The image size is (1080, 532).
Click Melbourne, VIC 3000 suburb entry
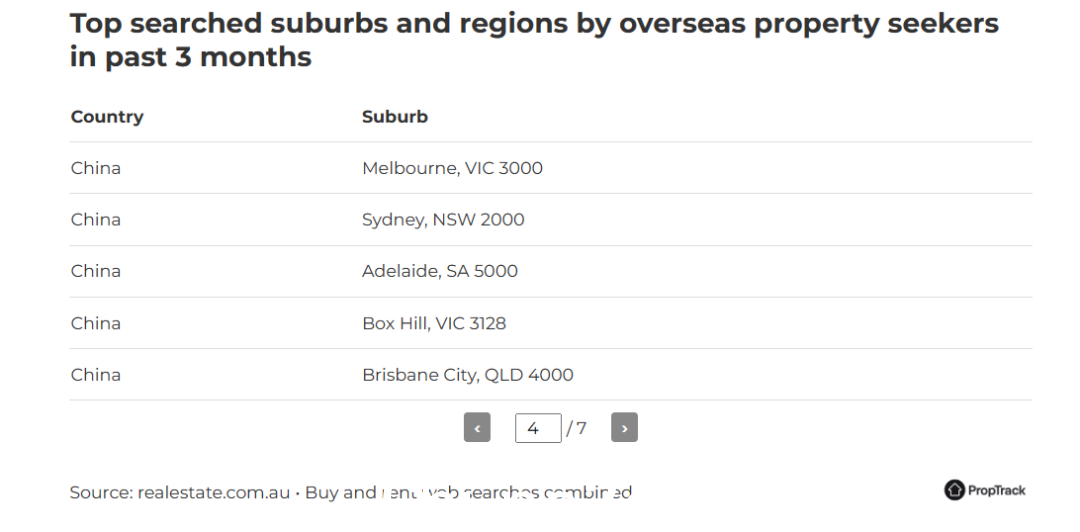point(452,168)
